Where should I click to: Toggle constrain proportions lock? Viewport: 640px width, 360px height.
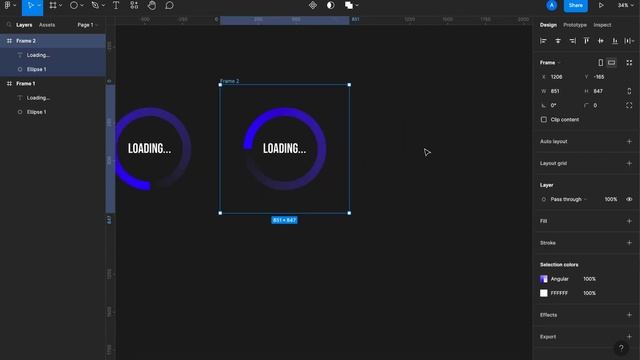[629, 91]
